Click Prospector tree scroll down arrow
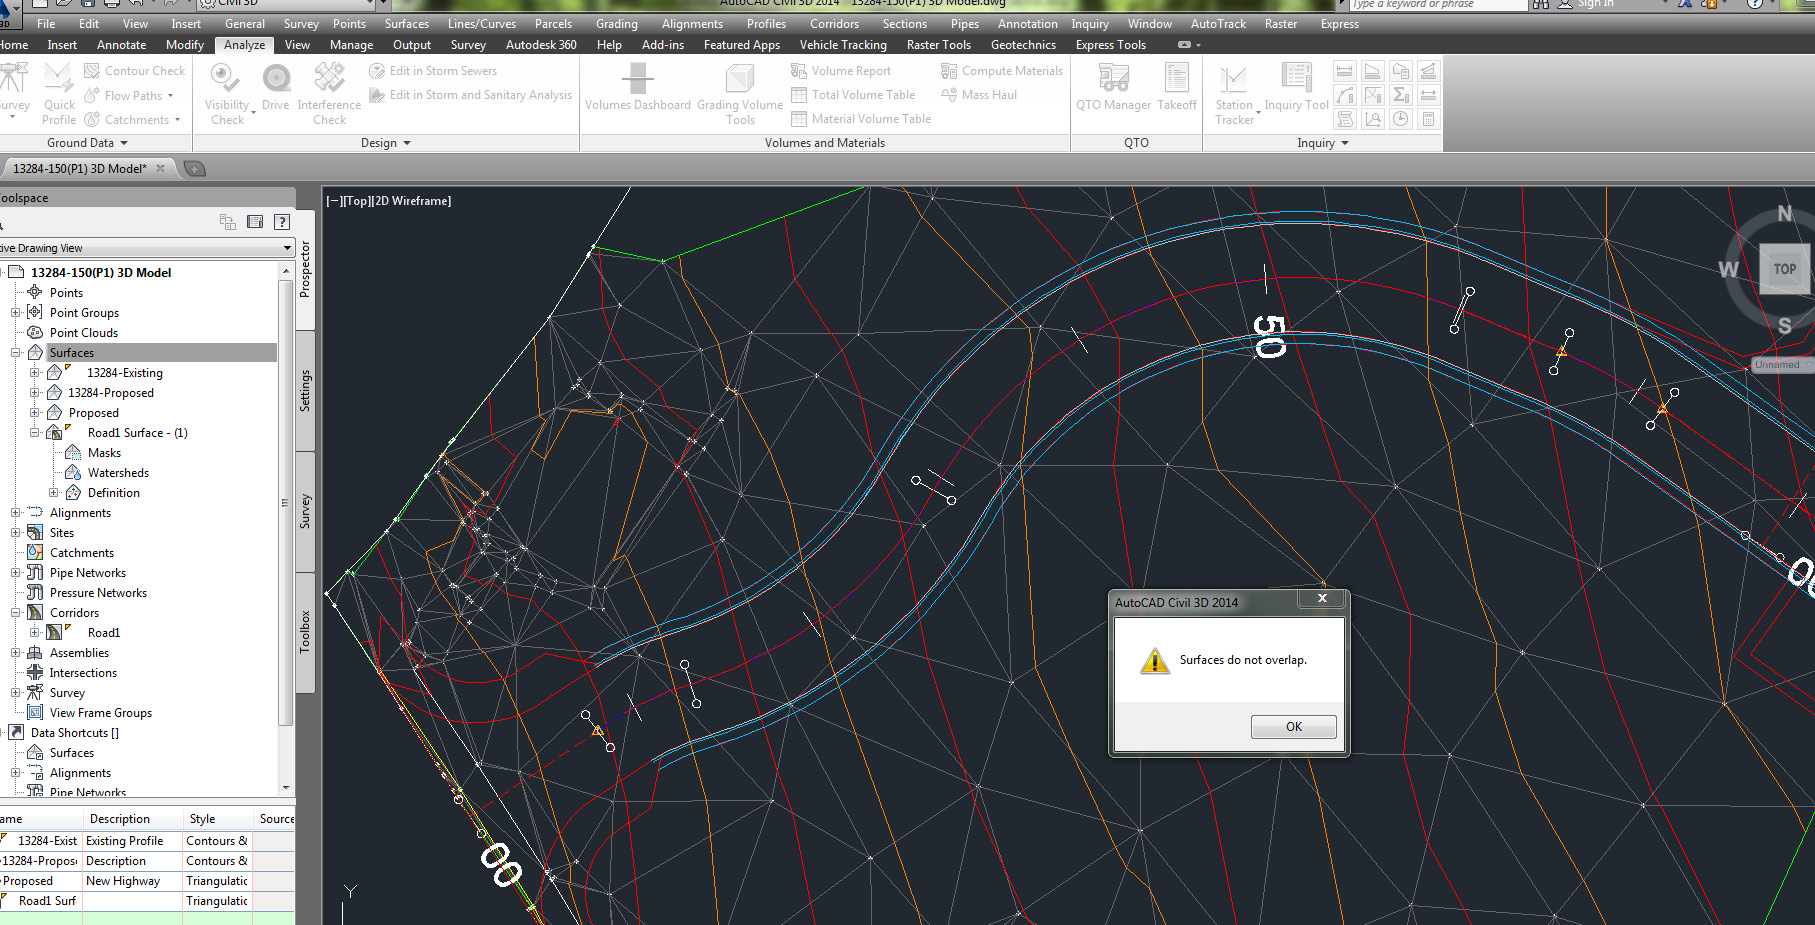The image size is (1815, 925). [287, 788]
